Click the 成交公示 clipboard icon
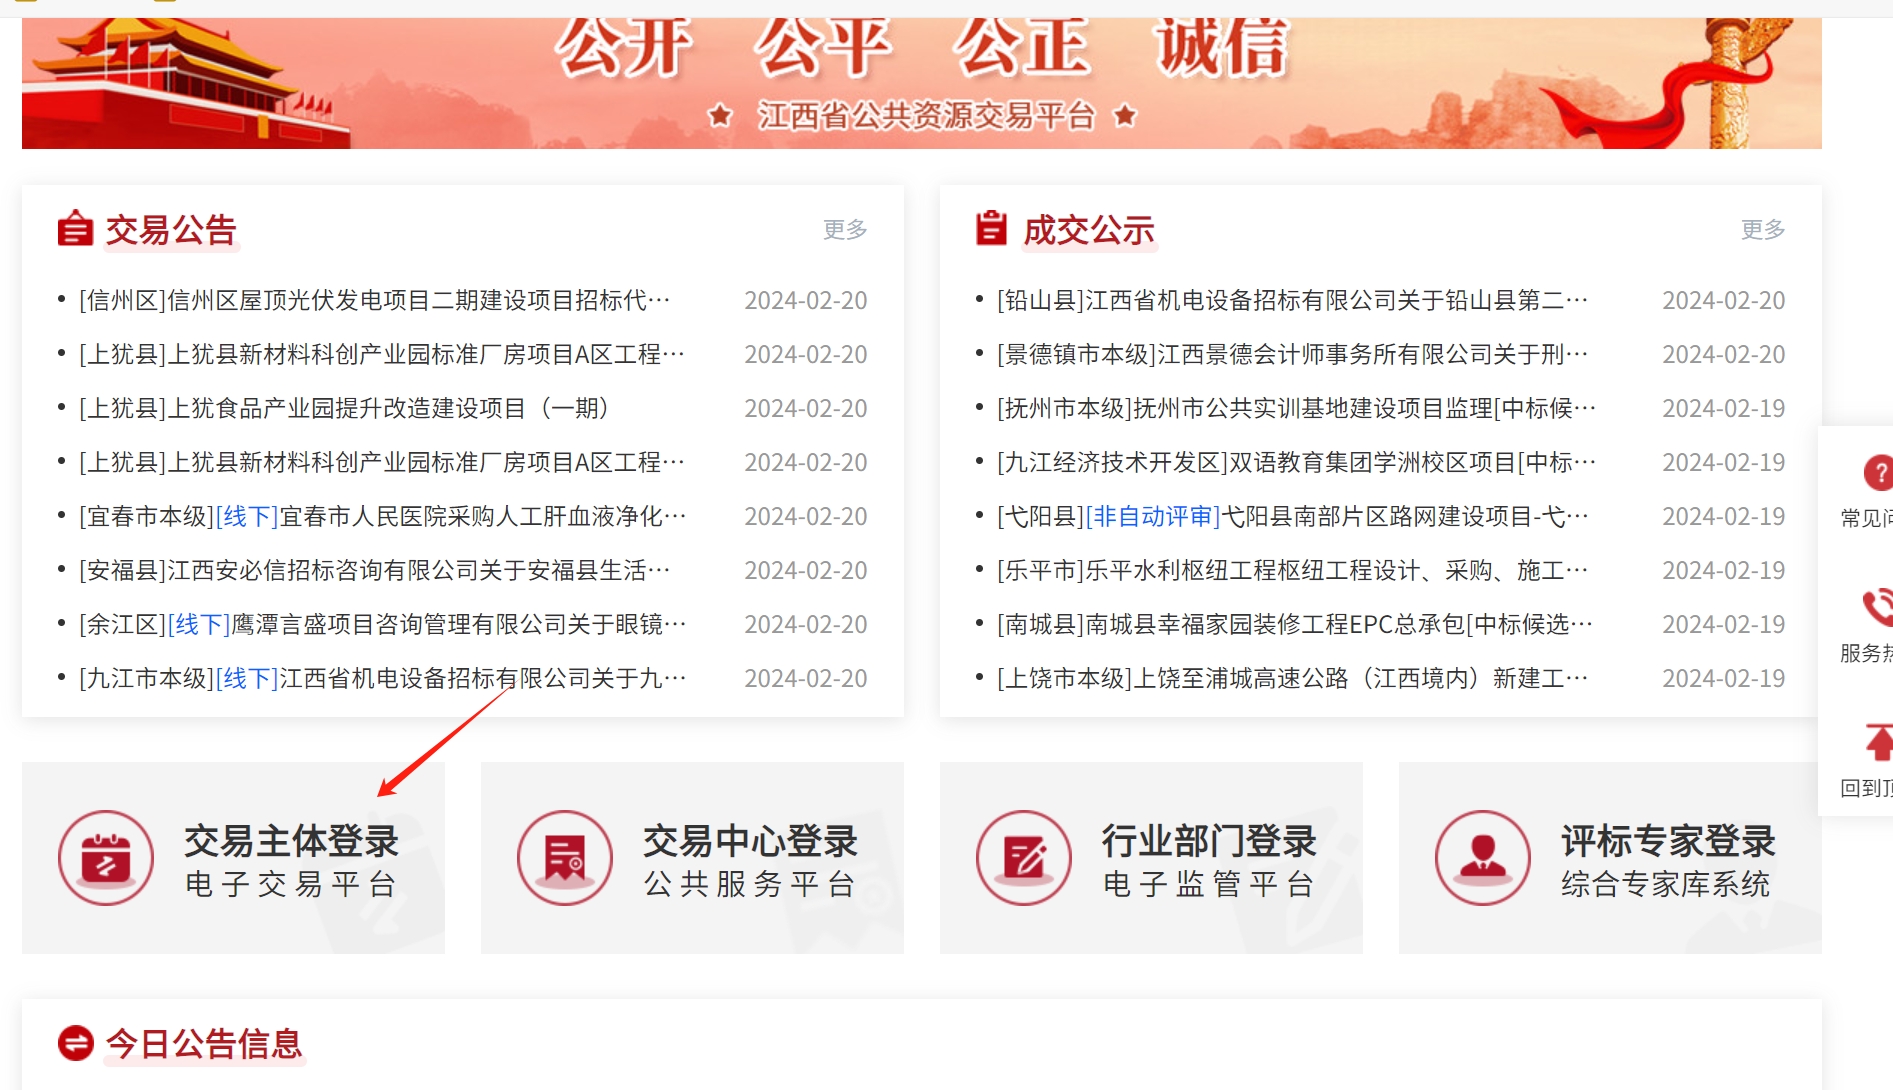The height and width of the screenshot is (1090, 1893). (991, 228)
